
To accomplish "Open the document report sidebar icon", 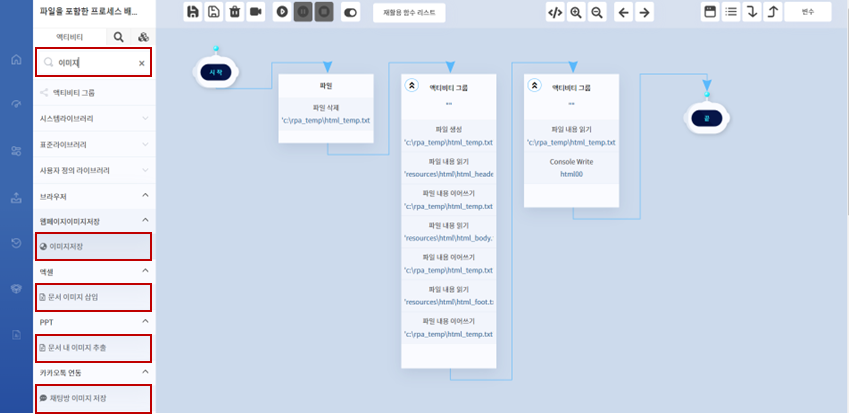I will [16, 335].
